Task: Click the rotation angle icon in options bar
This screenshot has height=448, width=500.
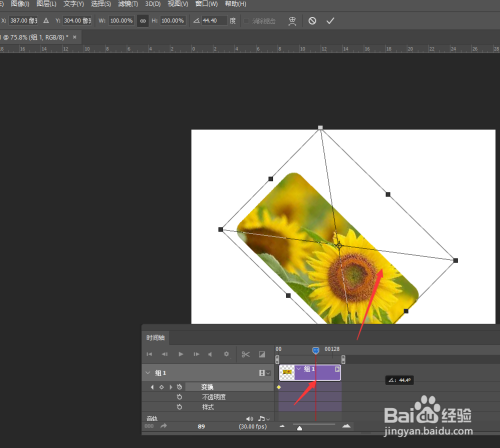Action: click(x=197, y=21)
